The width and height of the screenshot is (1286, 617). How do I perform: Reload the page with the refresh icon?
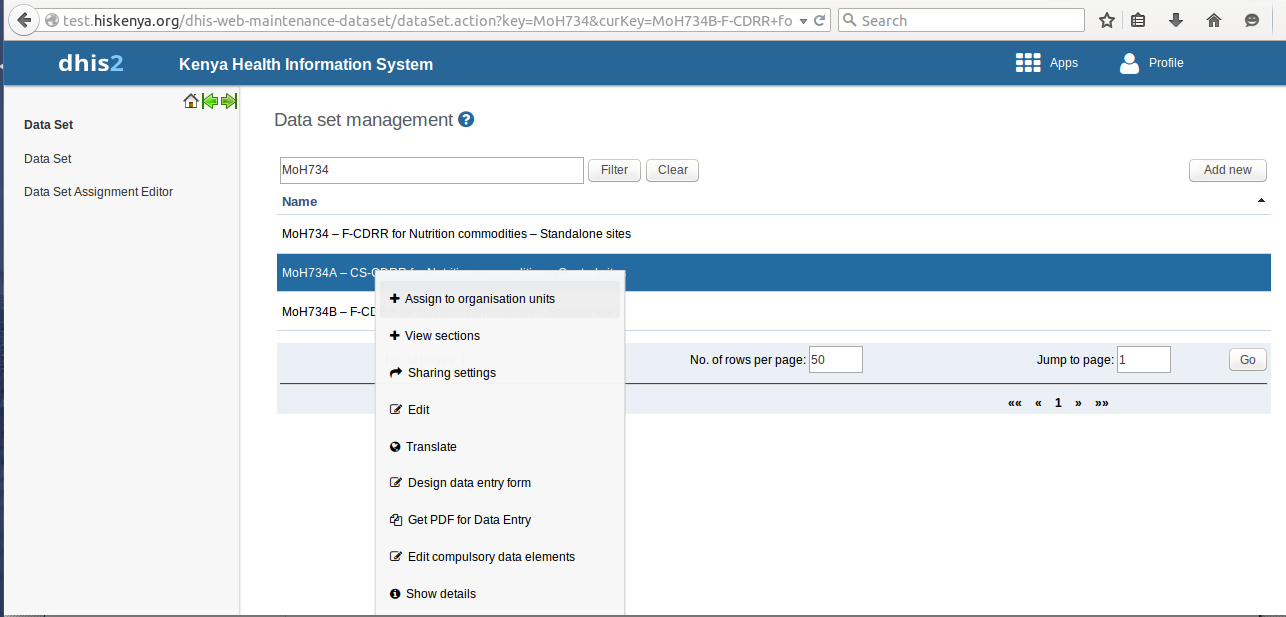(820, 20)
